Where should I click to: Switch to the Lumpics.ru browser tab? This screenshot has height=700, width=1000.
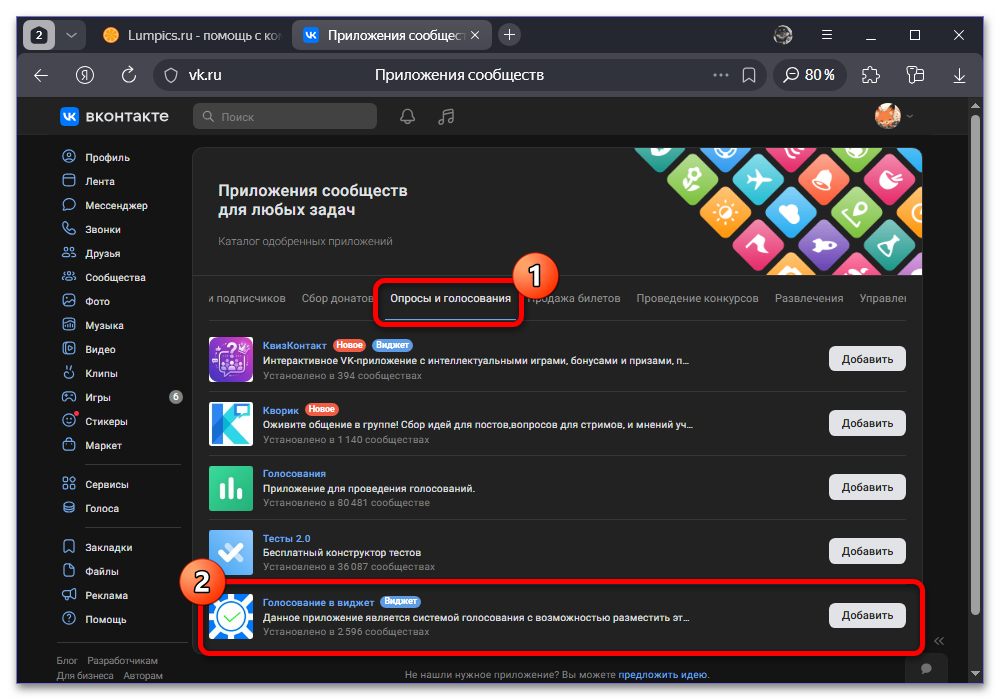(191, 35)
